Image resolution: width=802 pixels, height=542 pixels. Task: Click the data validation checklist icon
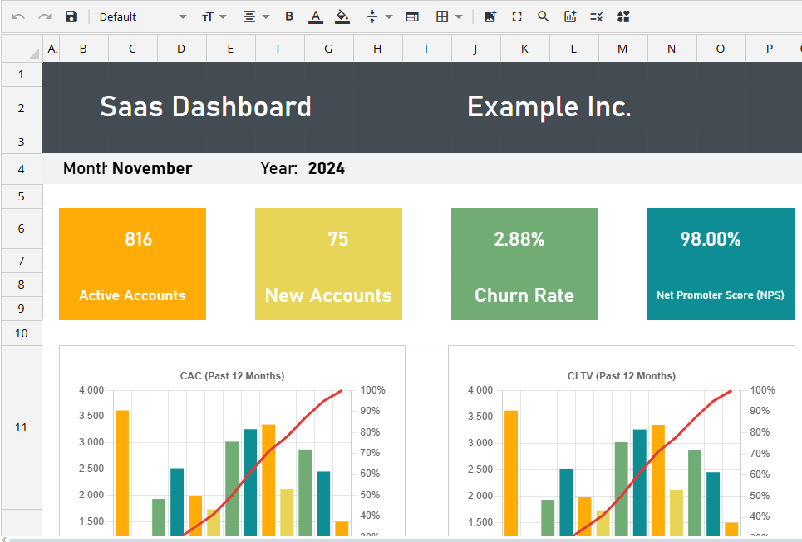coord(597,17)
